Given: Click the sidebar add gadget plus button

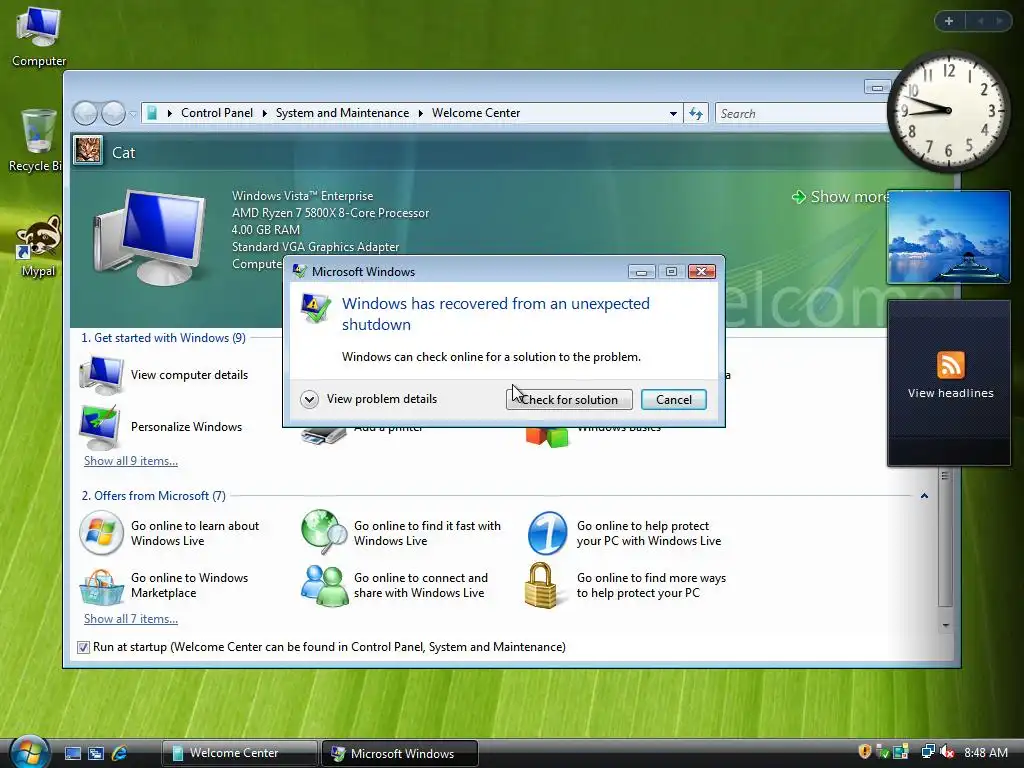Looking at the screenshot, I should [x=949, y=21].
